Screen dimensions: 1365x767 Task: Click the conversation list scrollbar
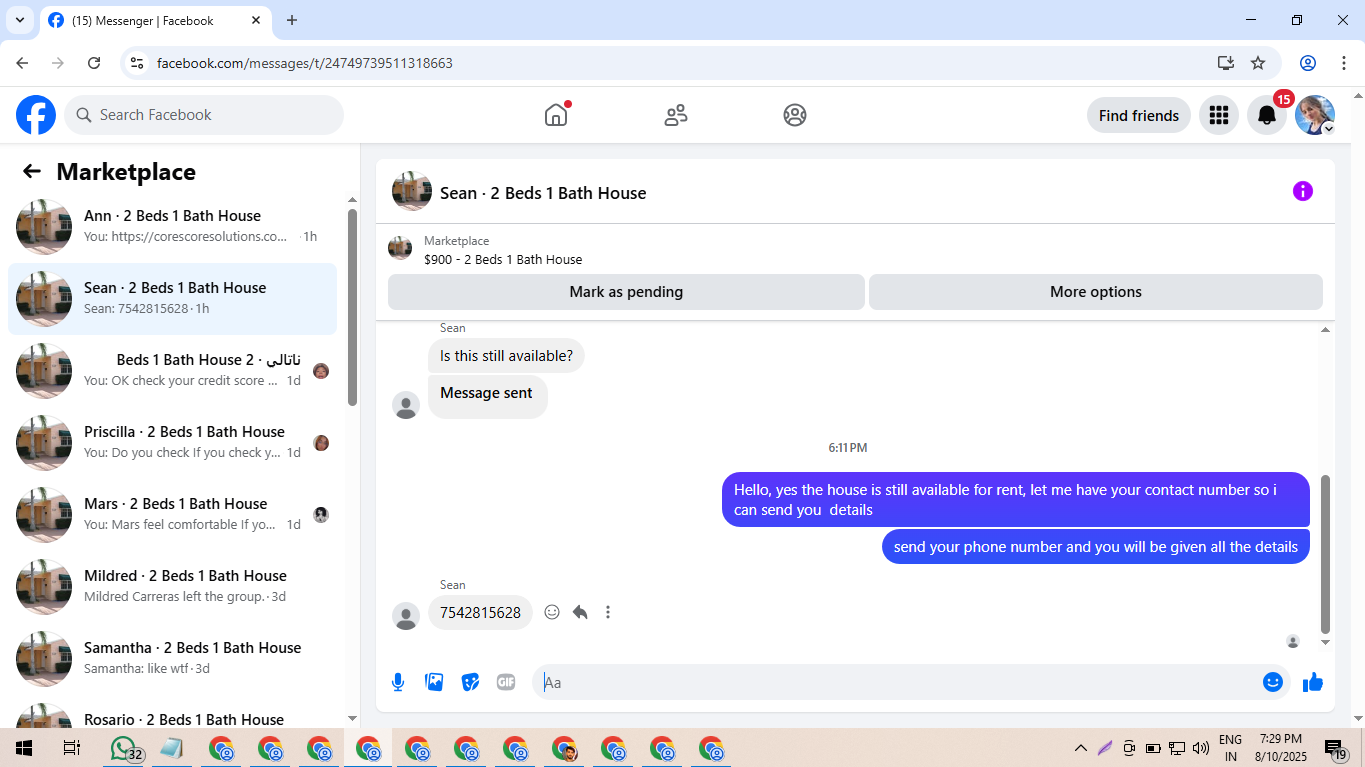point(352,307)
